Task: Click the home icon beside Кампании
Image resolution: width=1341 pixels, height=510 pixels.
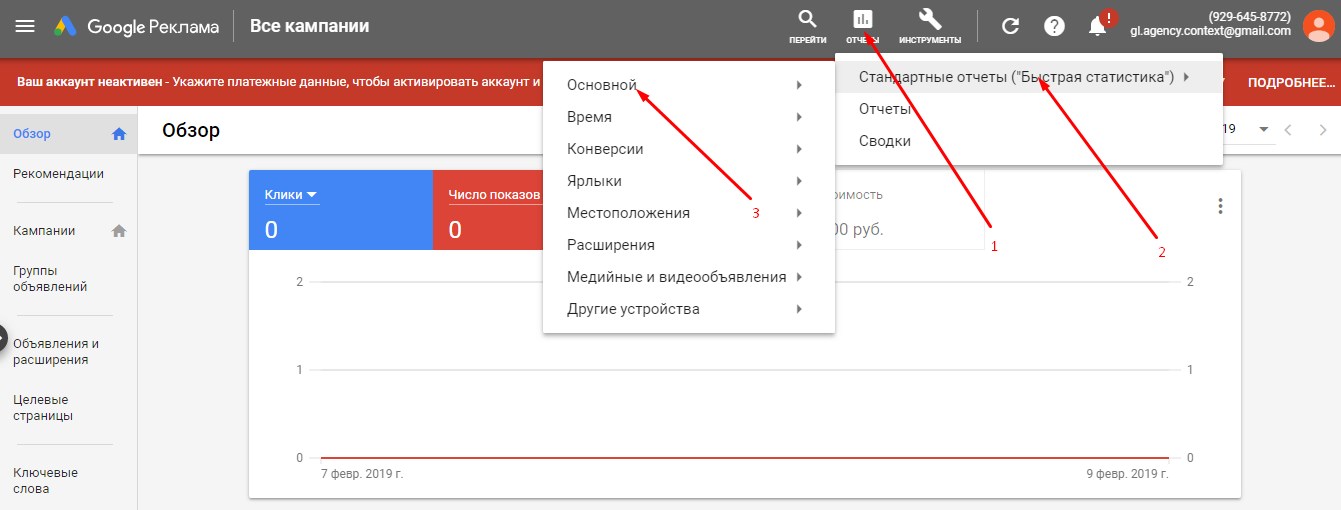Action: click(x=119, y=231)
